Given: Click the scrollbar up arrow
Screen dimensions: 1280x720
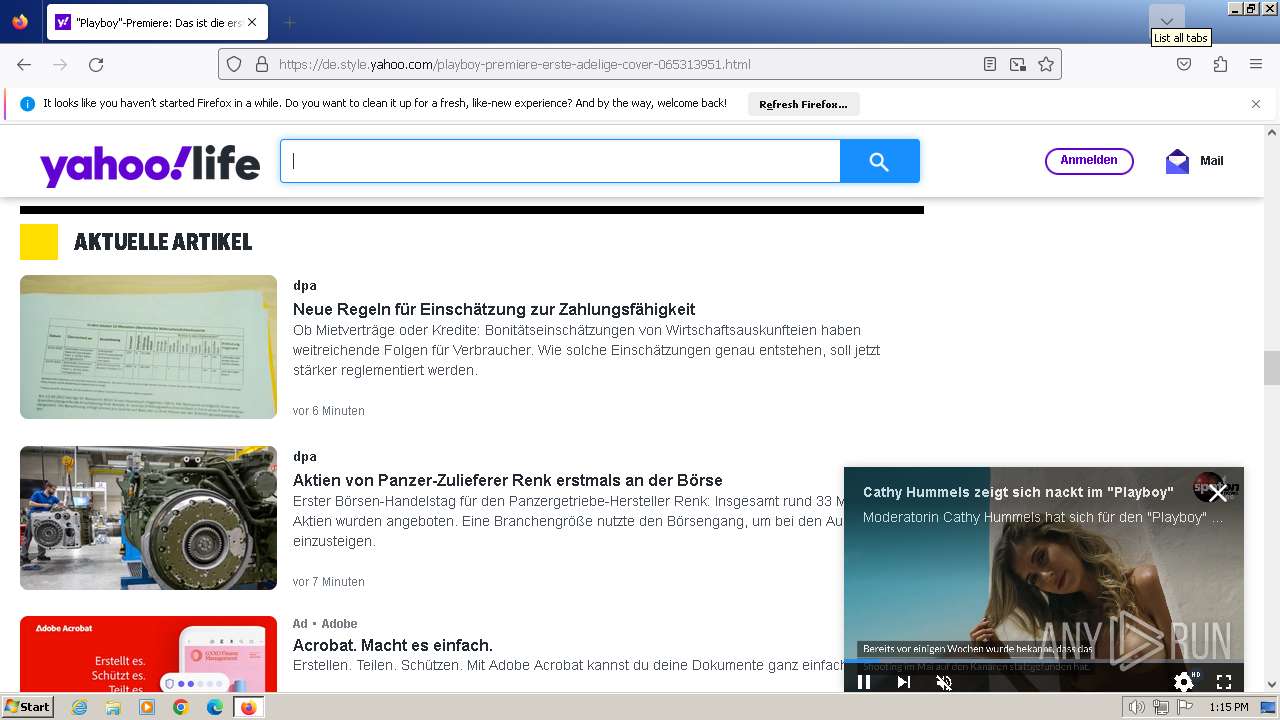Looking at the screenshot, I should 1272,132.
